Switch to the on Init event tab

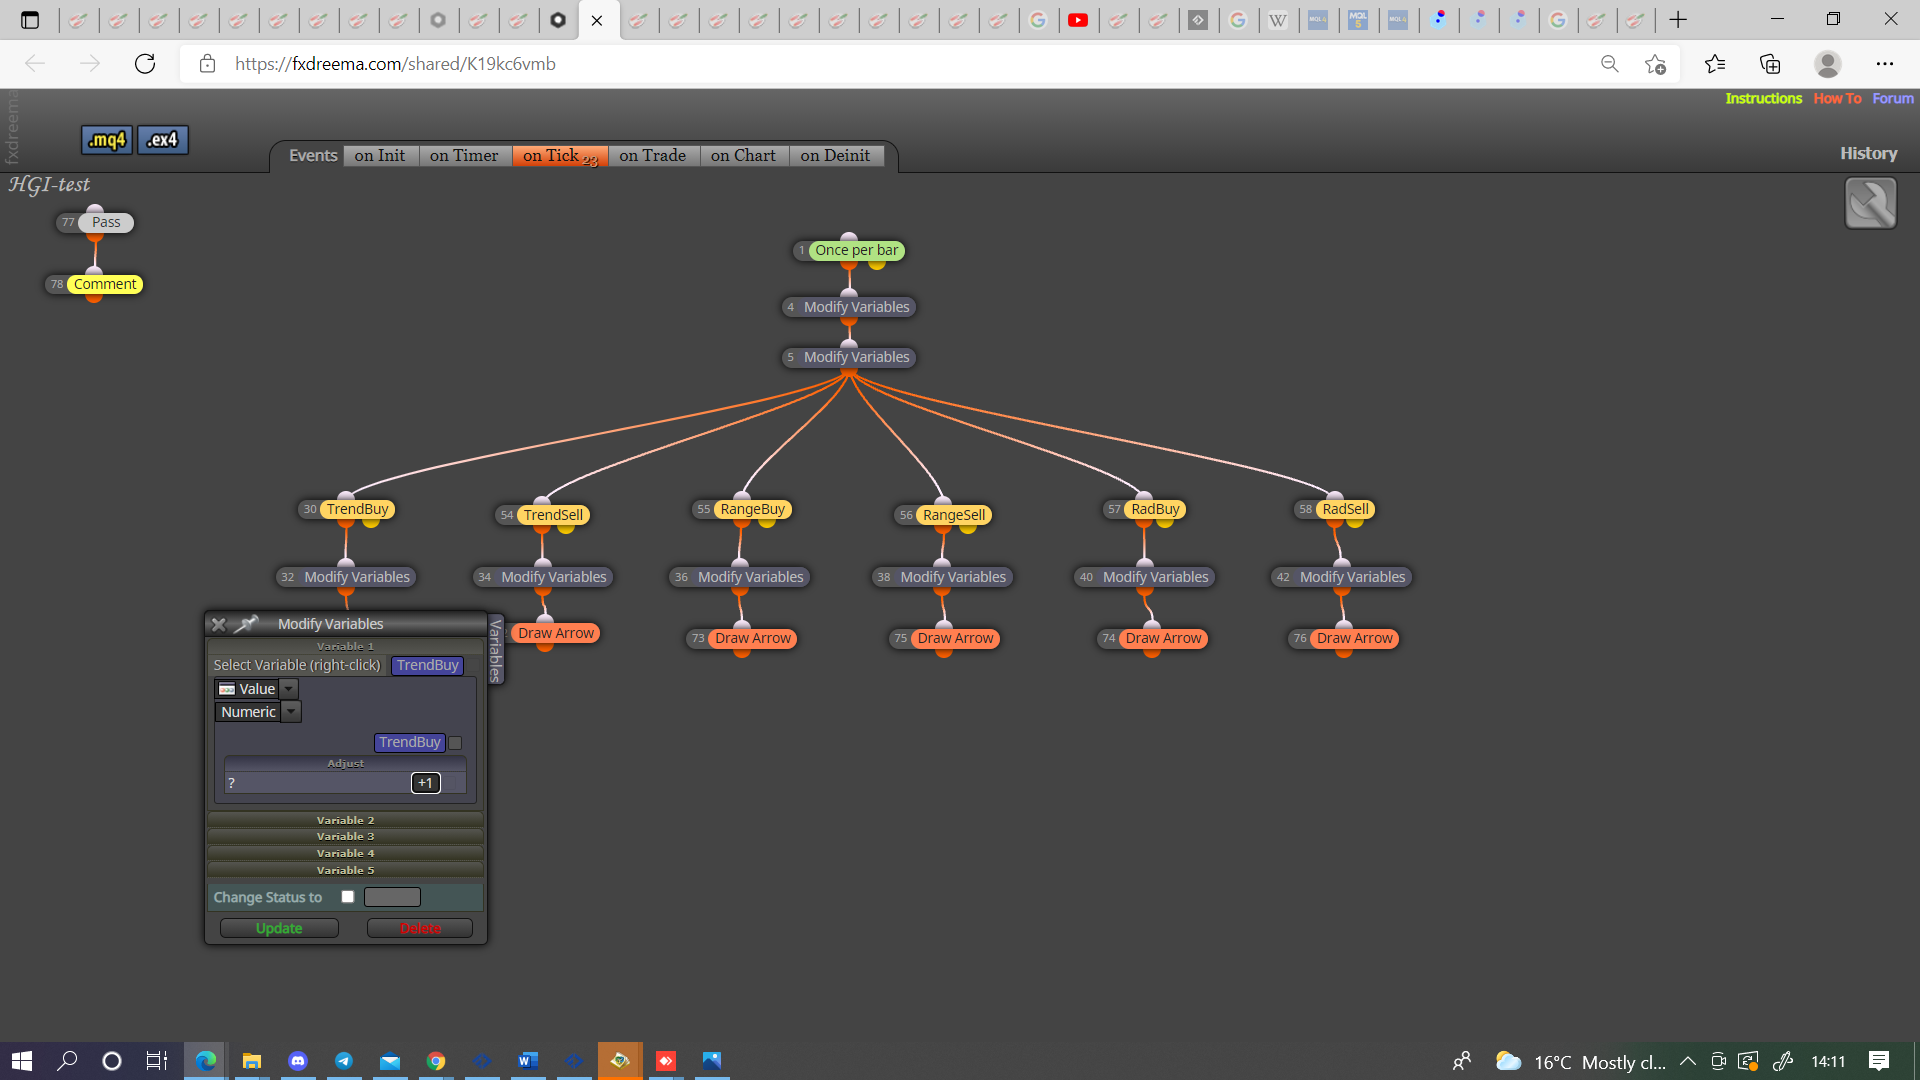[x=380, y=156]
